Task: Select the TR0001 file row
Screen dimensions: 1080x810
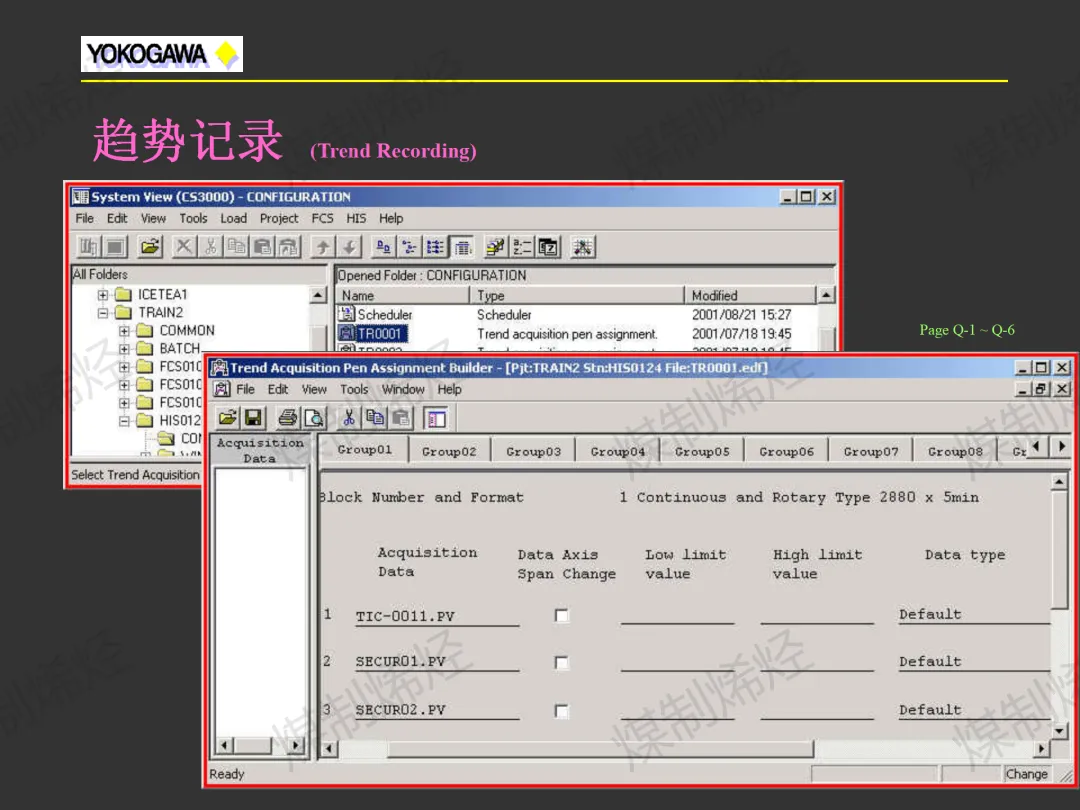Action: click(x=579, y=333)
